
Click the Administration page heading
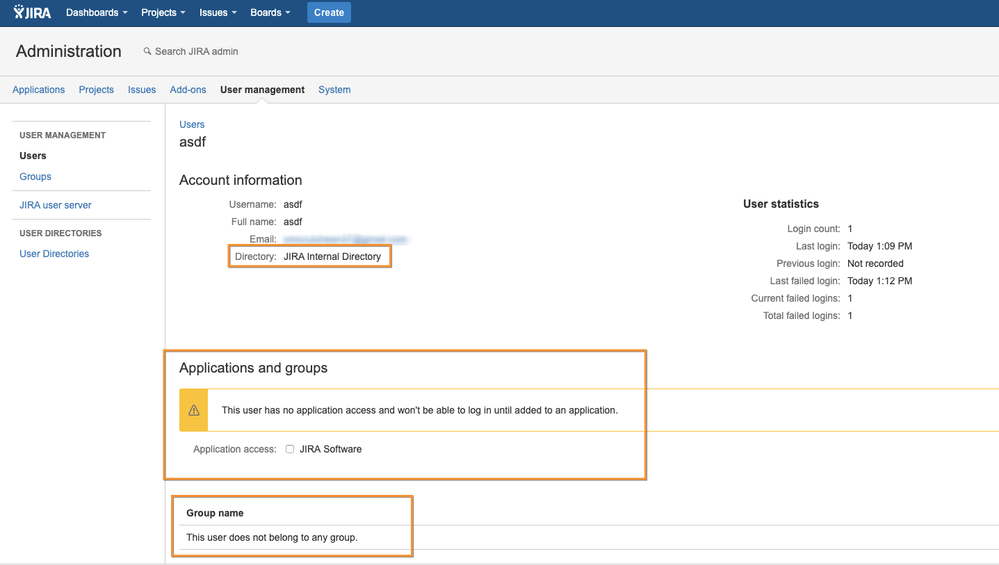coord(68,51)
